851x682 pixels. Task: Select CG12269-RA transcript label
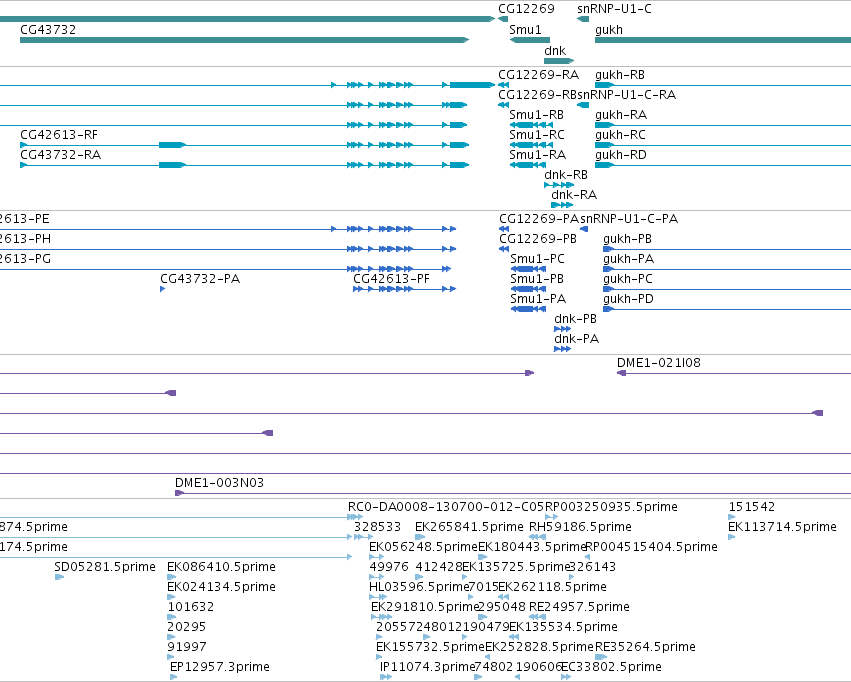538,75
